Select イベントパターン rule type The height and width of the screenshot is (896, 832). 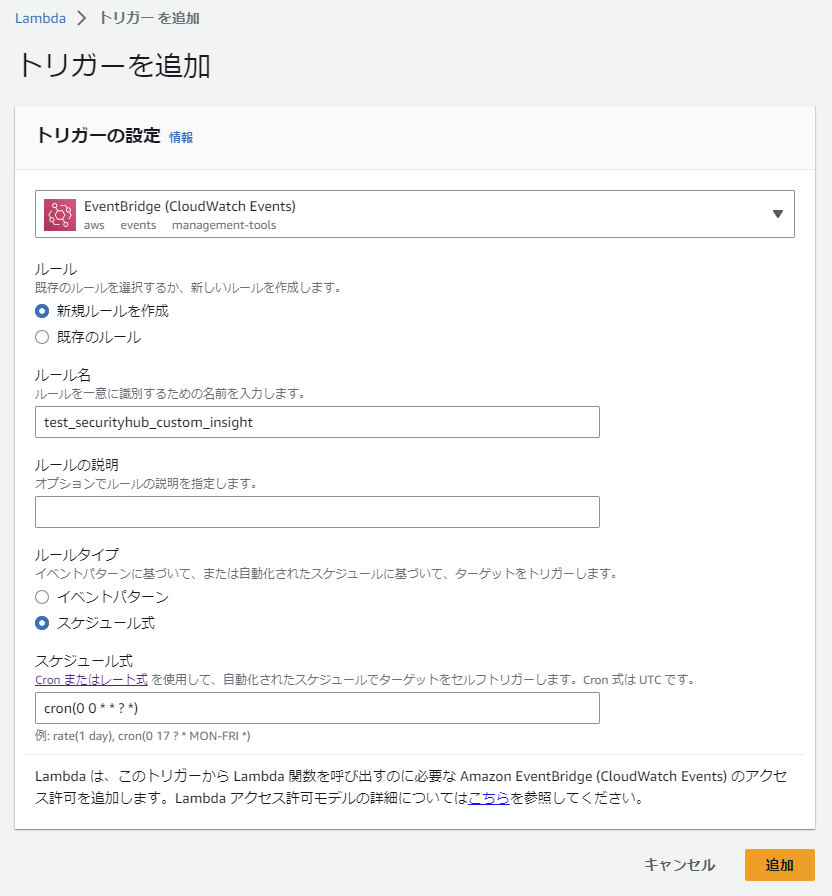[42, 597]
